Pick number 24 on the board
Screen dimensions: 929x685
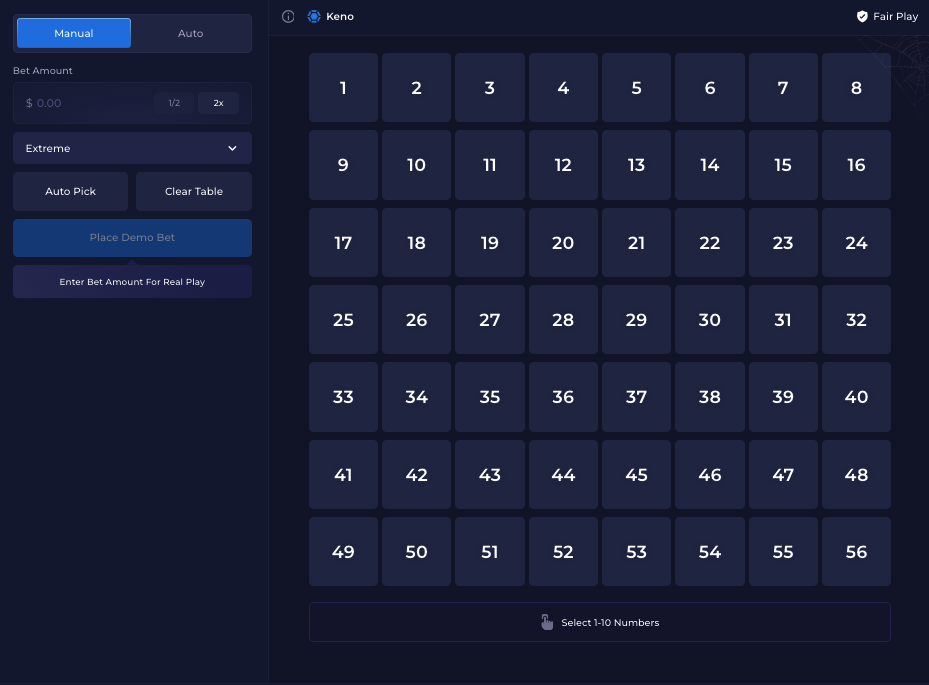856,242
